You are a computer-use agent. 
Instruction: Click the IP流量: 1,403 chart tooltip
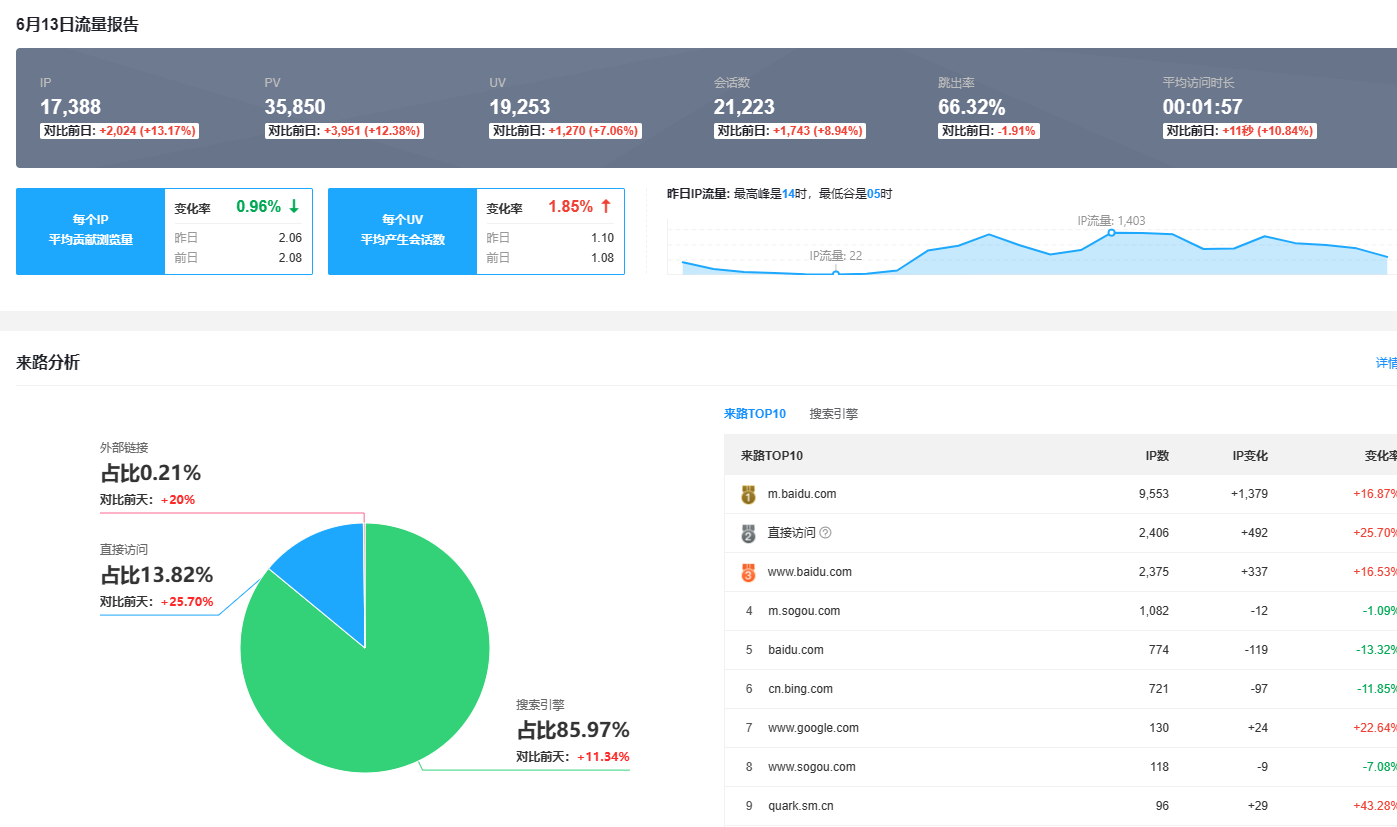point(1111,220)
